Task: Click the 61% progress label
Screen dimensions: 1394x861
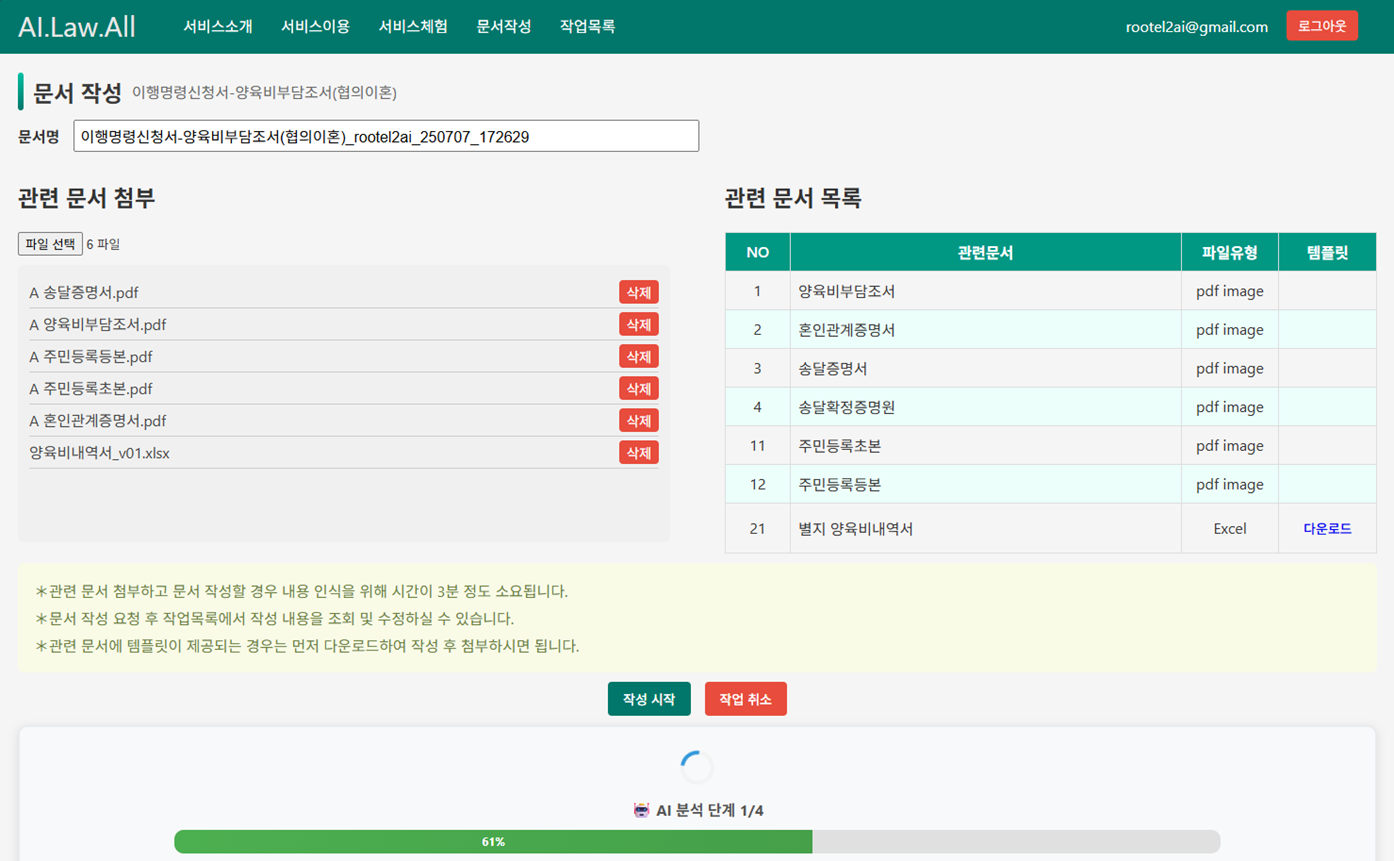Action: [x=493, y=842]
